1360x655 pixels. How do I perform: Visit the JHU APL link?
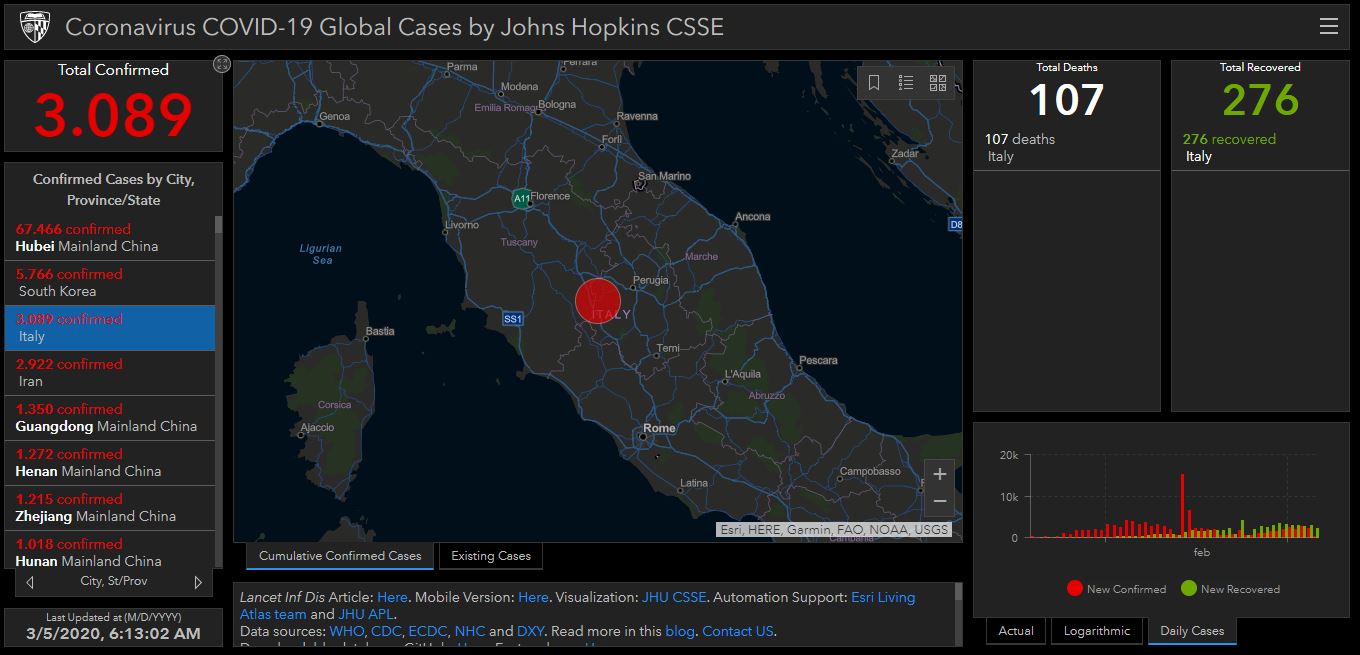(367, 614)
